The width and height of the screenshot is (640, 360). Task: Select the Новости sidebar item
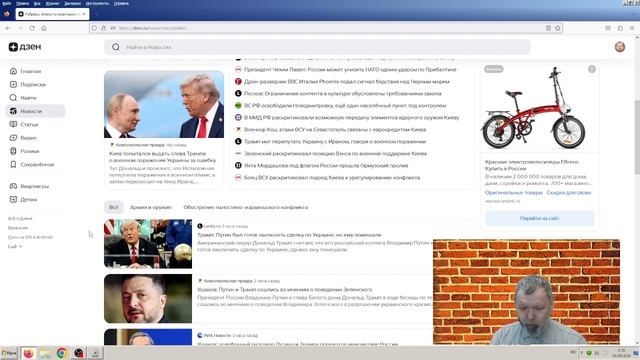coord(35,111)
